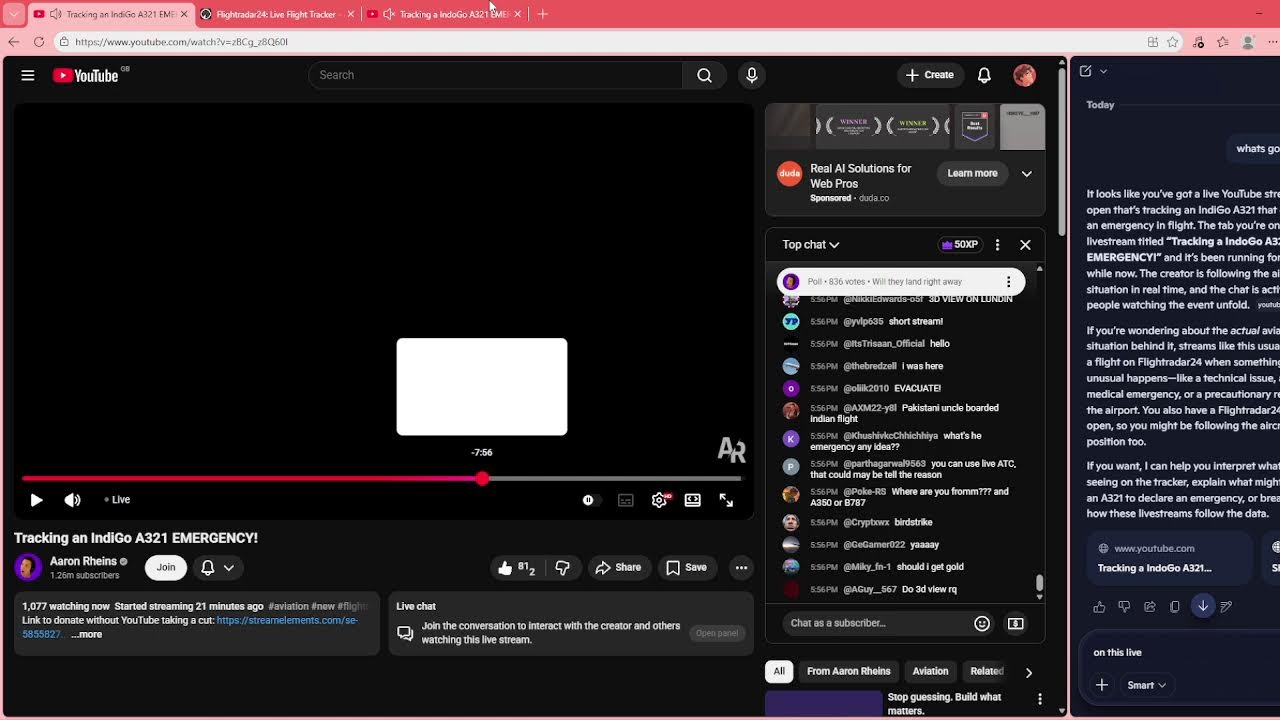Click the chat super chat purchase icon

tap(1015, 624)
